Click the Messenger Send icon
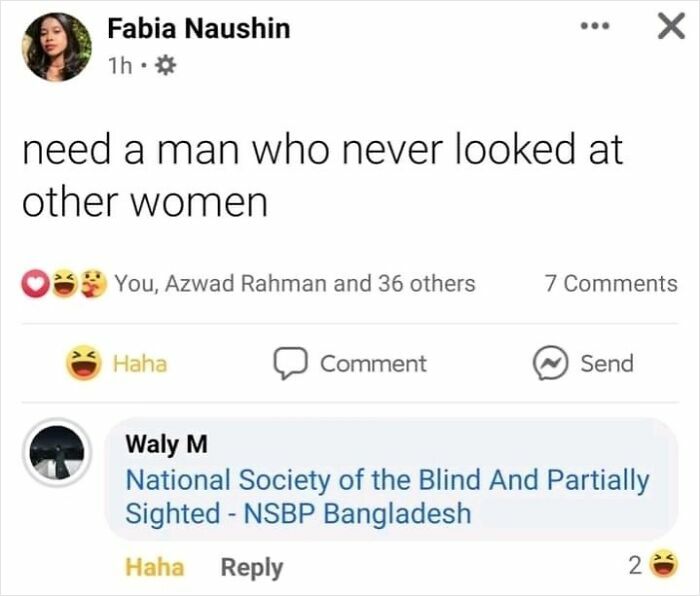This screenshot has height=596, width=700. [x=551, y=363]
